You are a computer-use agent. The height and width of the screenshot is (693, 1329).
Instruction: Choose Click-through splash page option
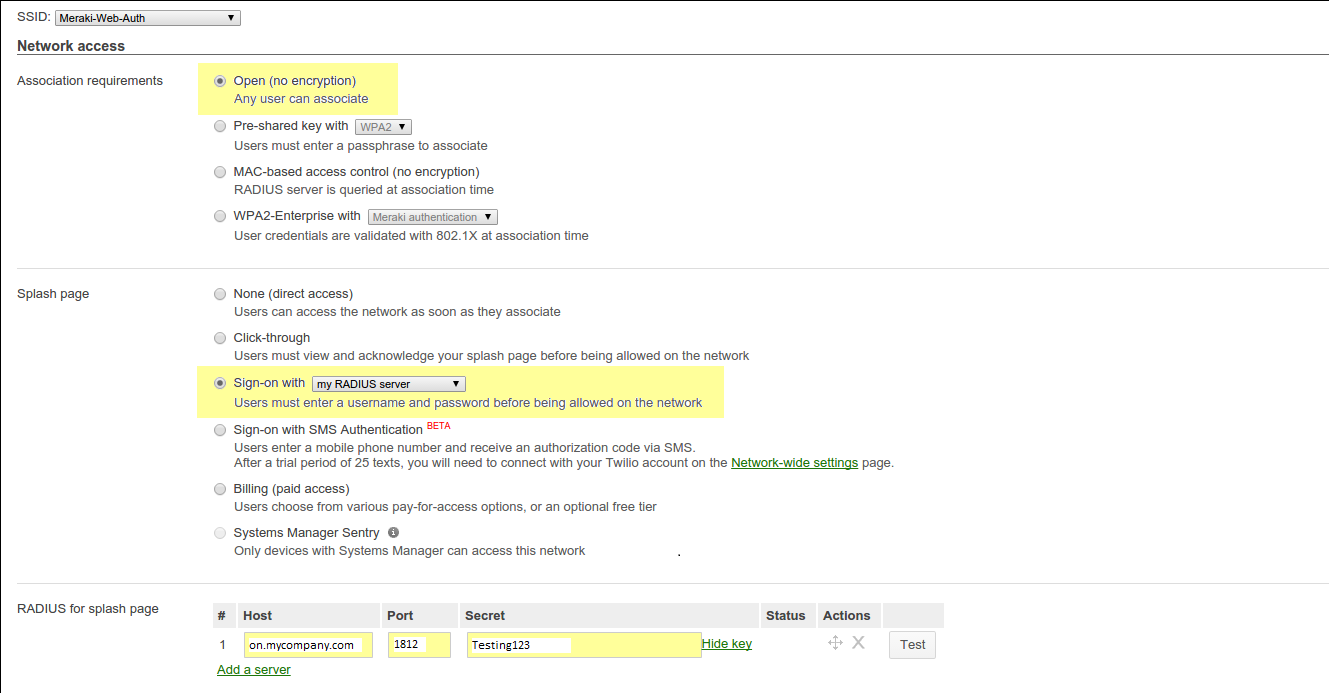click(x=220, y=338)
